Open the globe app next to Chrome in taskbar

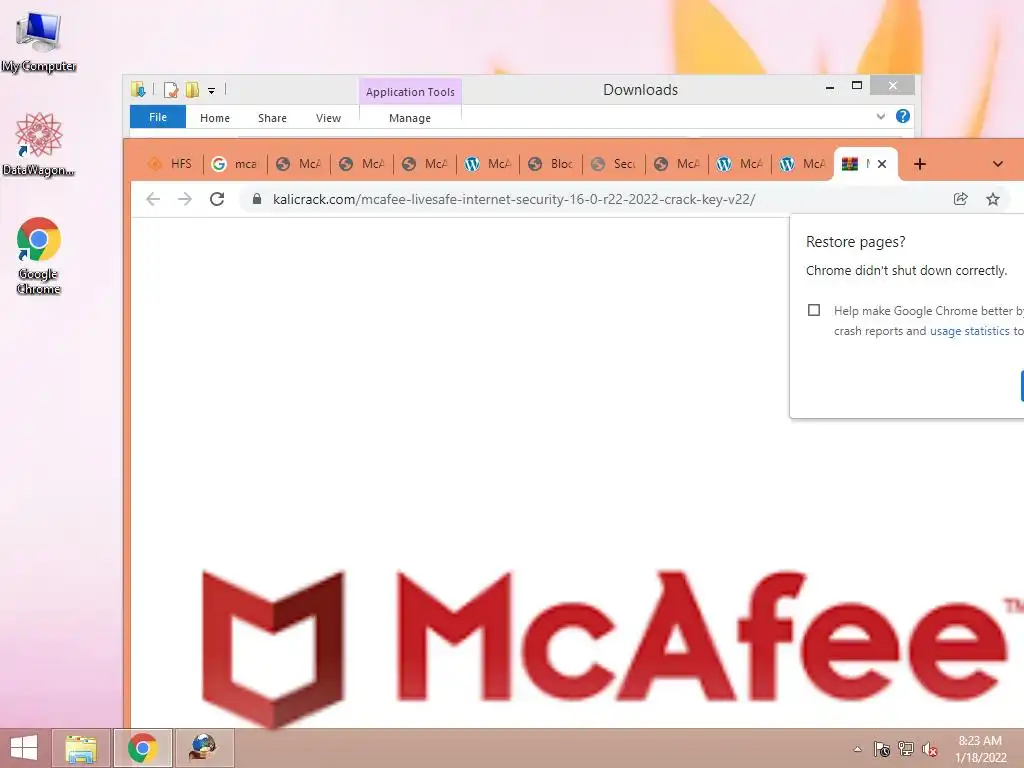[x=204, y=748]
